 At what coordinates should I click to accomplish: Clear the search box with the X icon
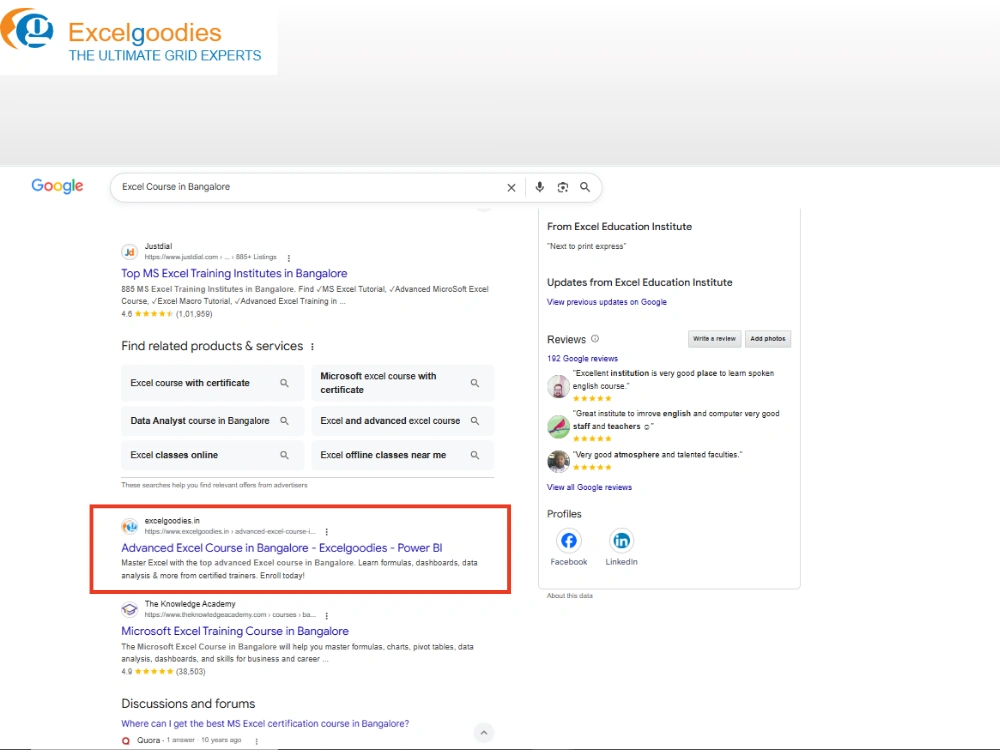[x=511, y=188]
